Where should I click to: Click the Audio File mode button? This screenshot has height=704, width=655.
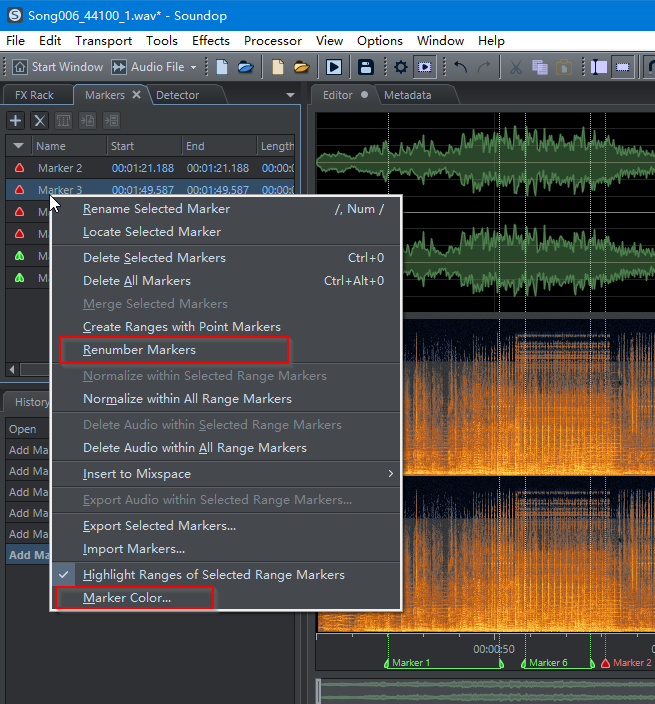[148, 67]
